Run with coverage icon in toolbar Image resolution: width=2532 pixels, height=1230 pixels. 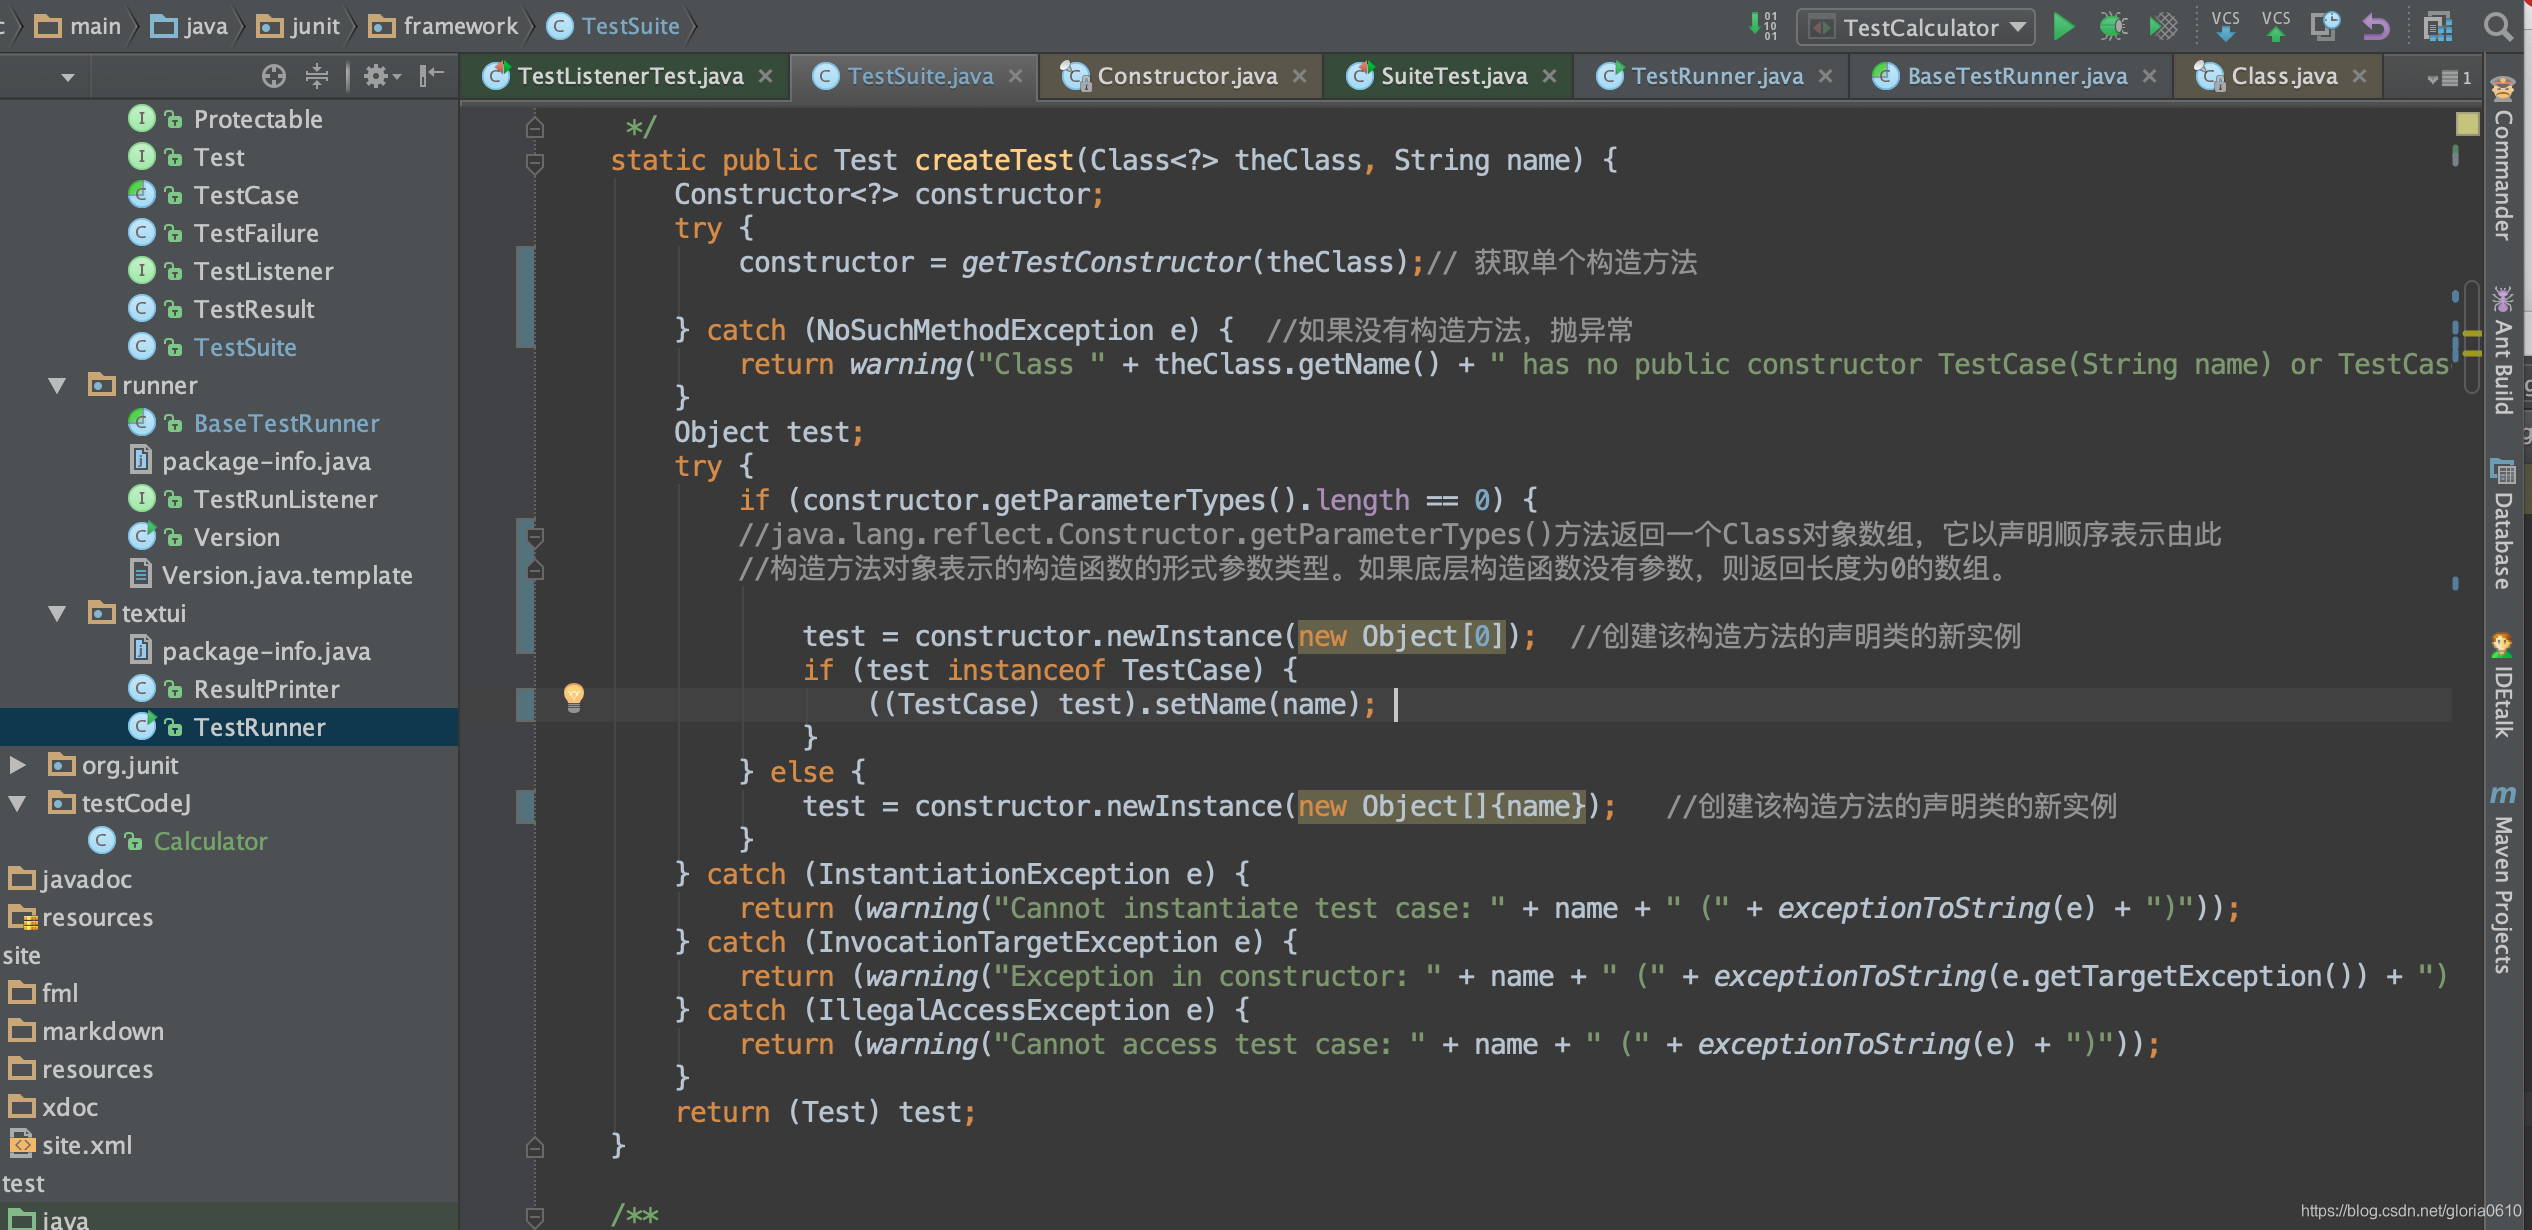[2162, 27]
